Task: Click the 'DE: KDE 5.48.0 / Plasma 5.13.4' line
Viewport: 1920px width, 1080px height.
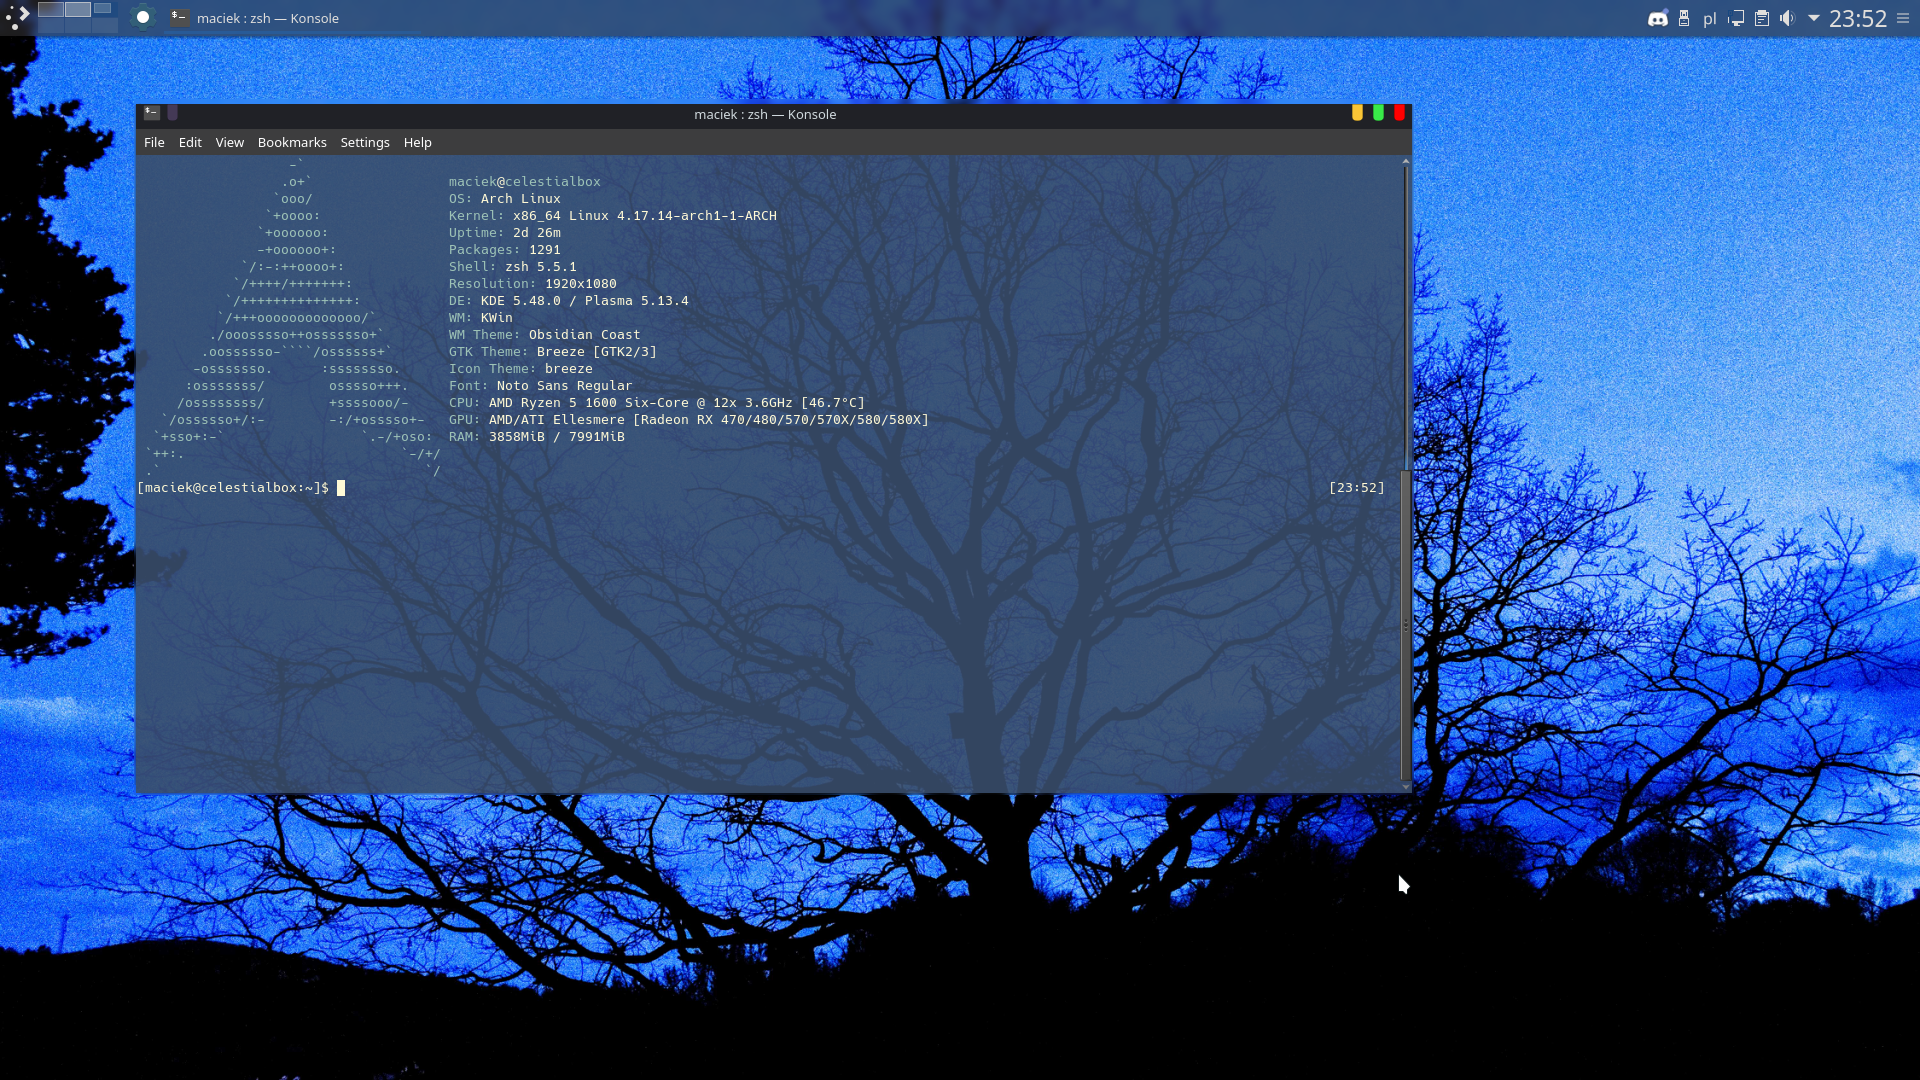Action: (x=569, y=301)
